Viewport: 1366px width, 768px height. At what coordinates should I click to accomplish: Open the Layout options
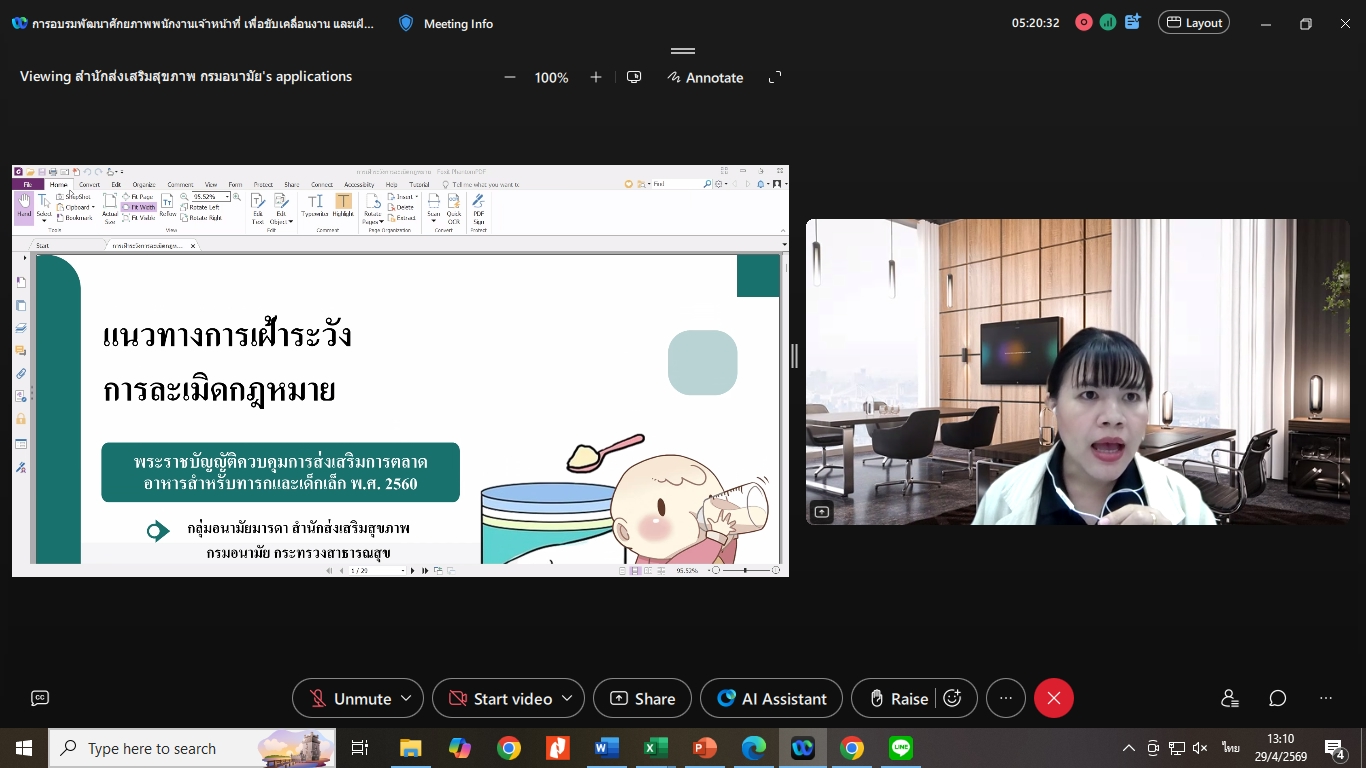(1193, 23)
